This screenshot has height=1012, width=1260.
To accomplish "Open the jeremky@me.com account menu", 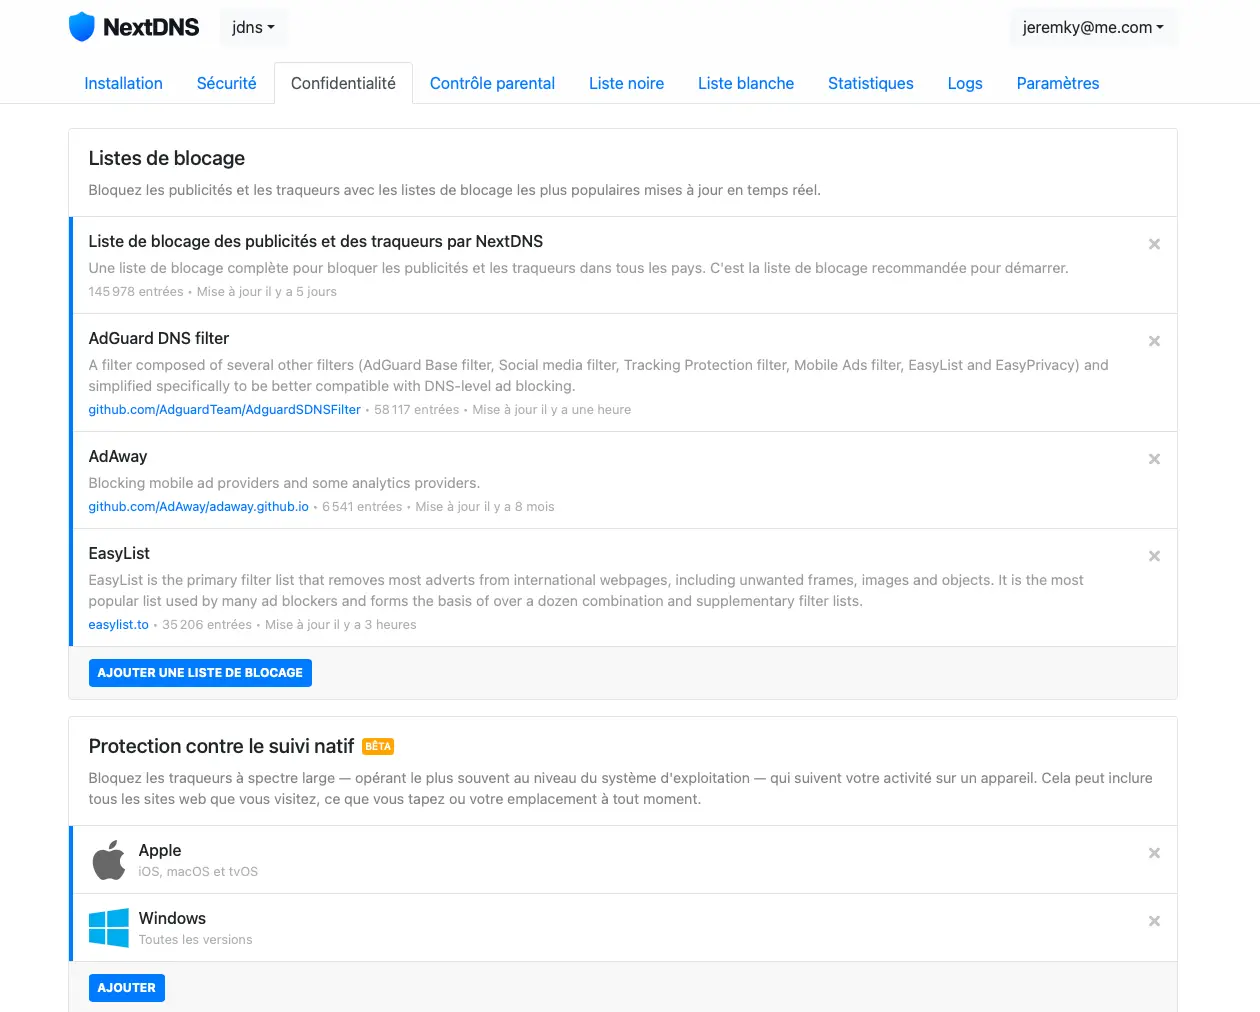I will point(1093,27).
